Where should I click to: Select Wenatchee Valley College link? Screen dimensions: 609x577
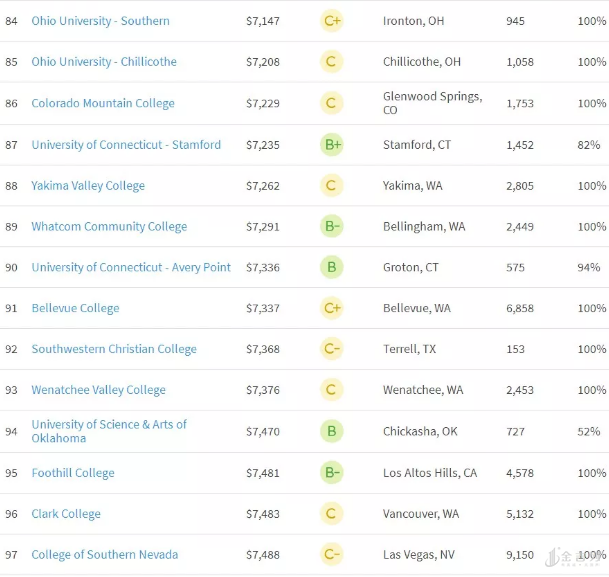coord(98,391)
